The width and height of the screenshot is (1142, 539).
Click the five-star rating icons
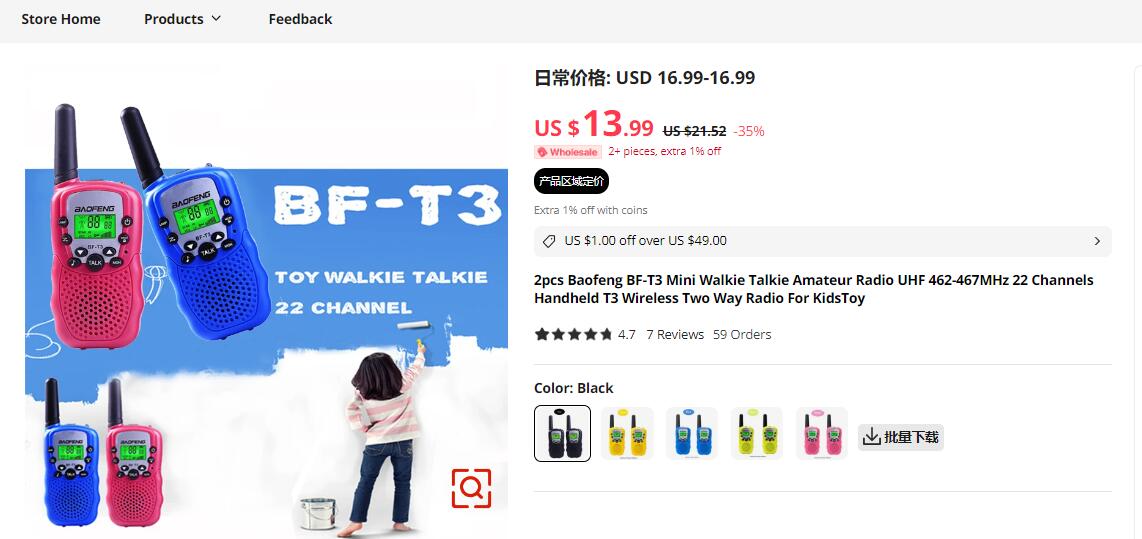[x=573, y=334]
